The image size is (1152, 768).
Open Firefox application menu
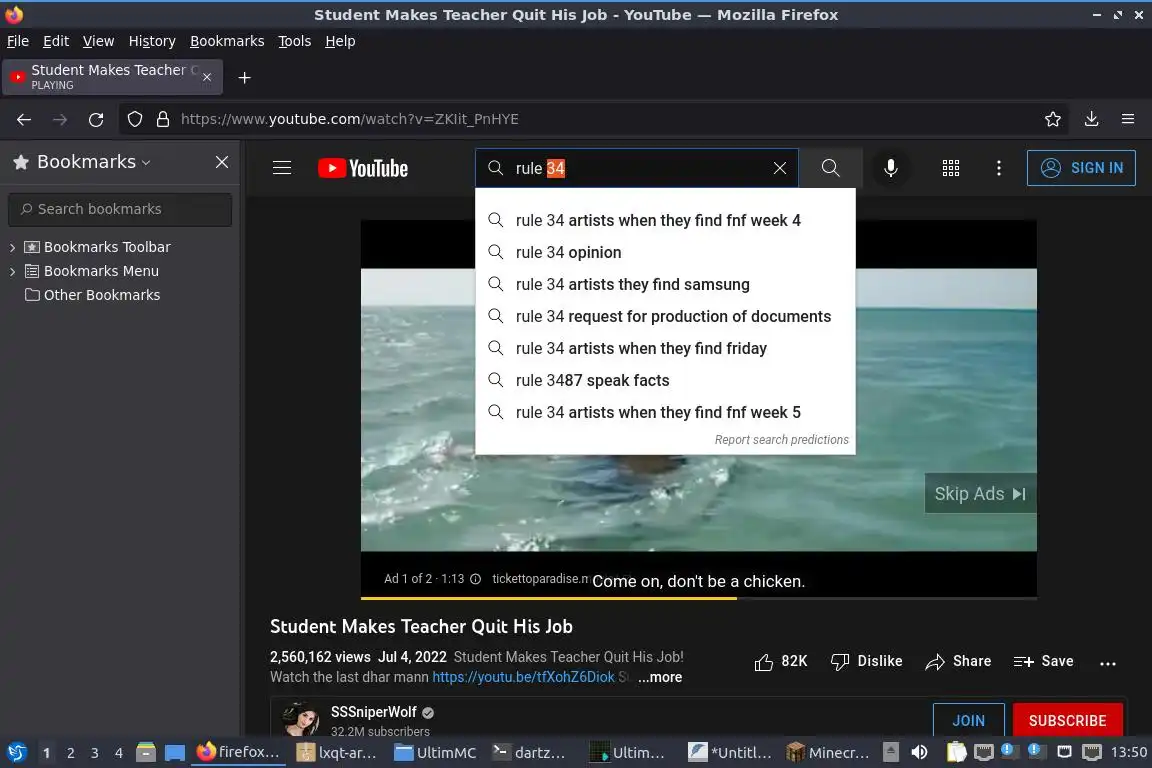point(1128,119)
